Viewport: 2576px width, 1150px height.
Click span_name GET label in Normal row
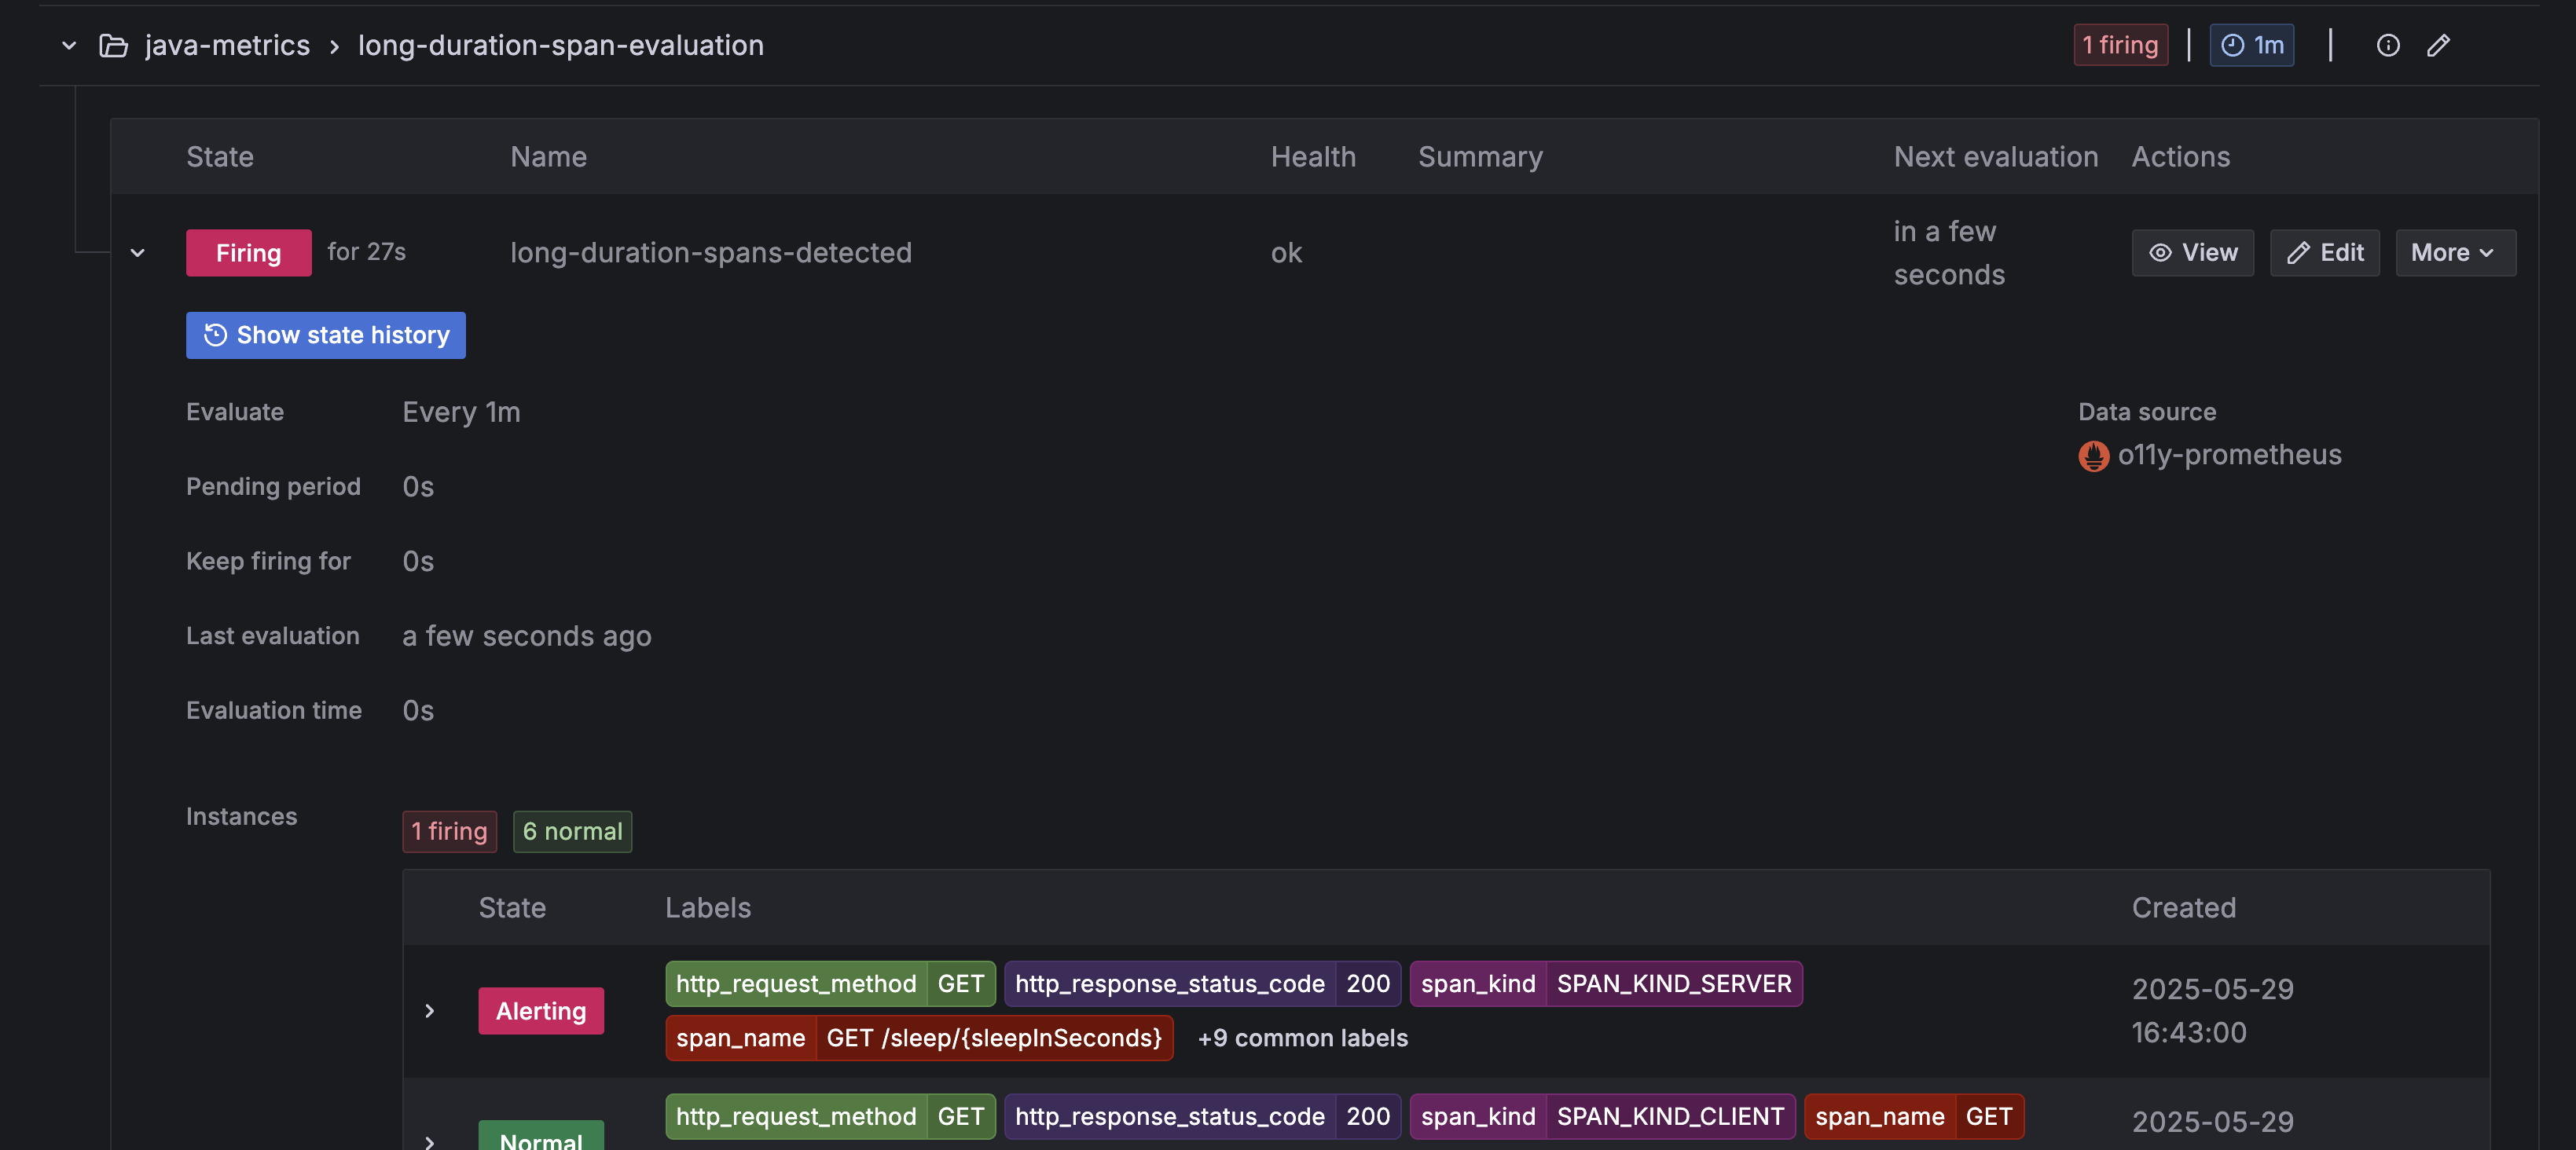[x=1914, y=1116]
